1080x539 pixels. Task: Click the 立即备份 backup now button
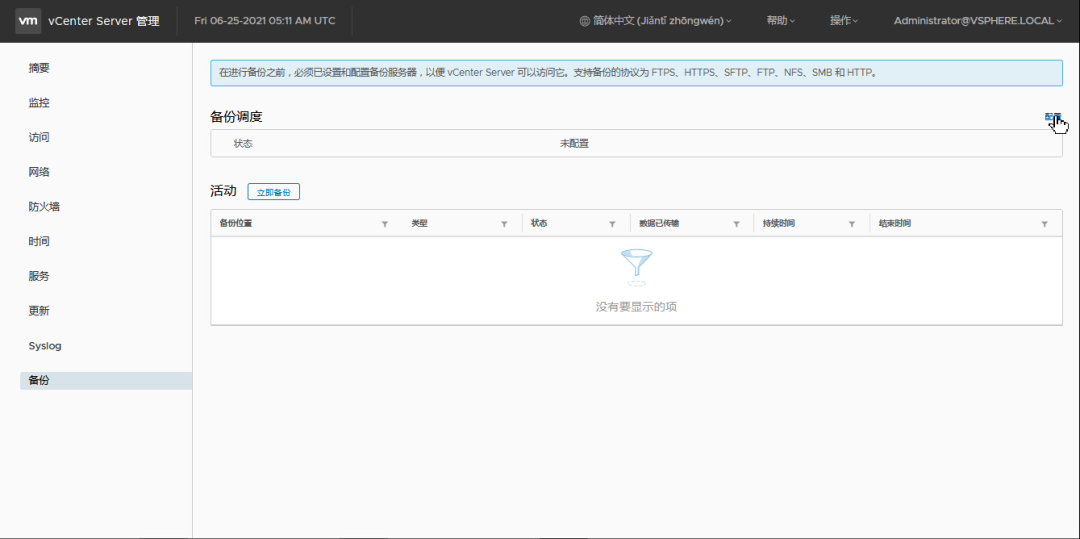(x=273, y=192)
